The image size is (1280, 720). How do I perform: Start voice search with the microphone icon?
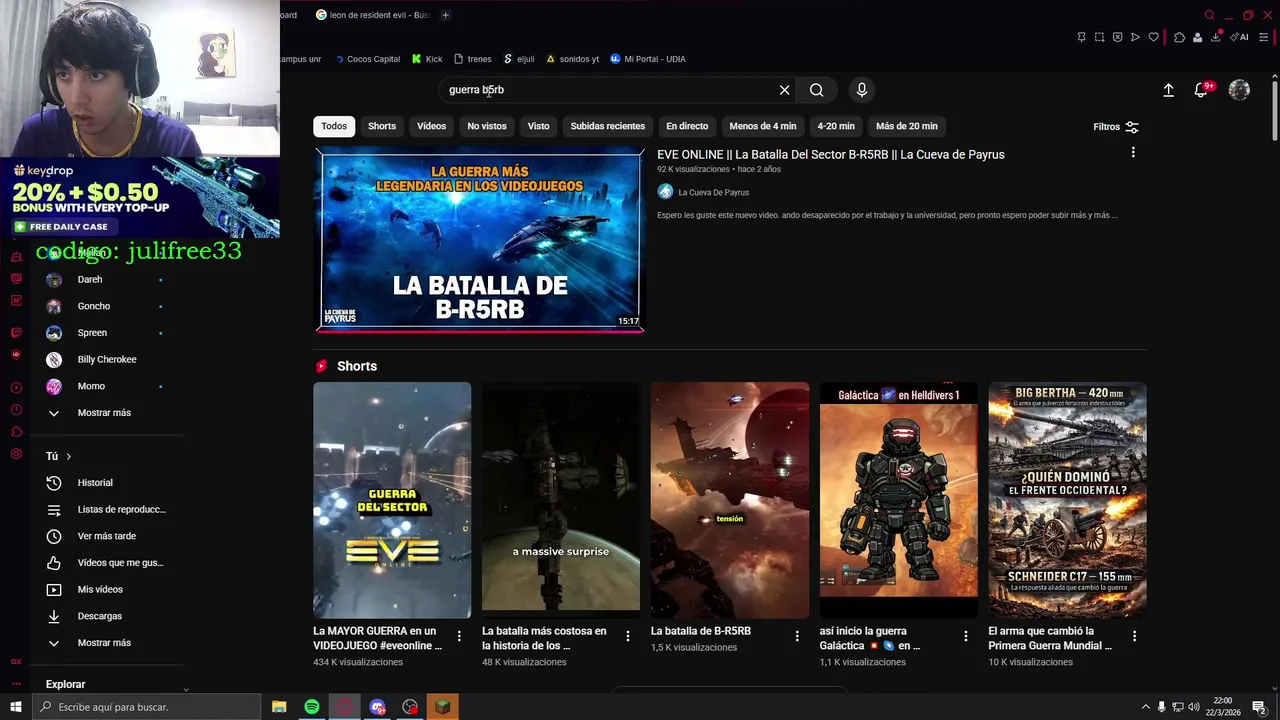pyautogui.click(x=862, y=90)
